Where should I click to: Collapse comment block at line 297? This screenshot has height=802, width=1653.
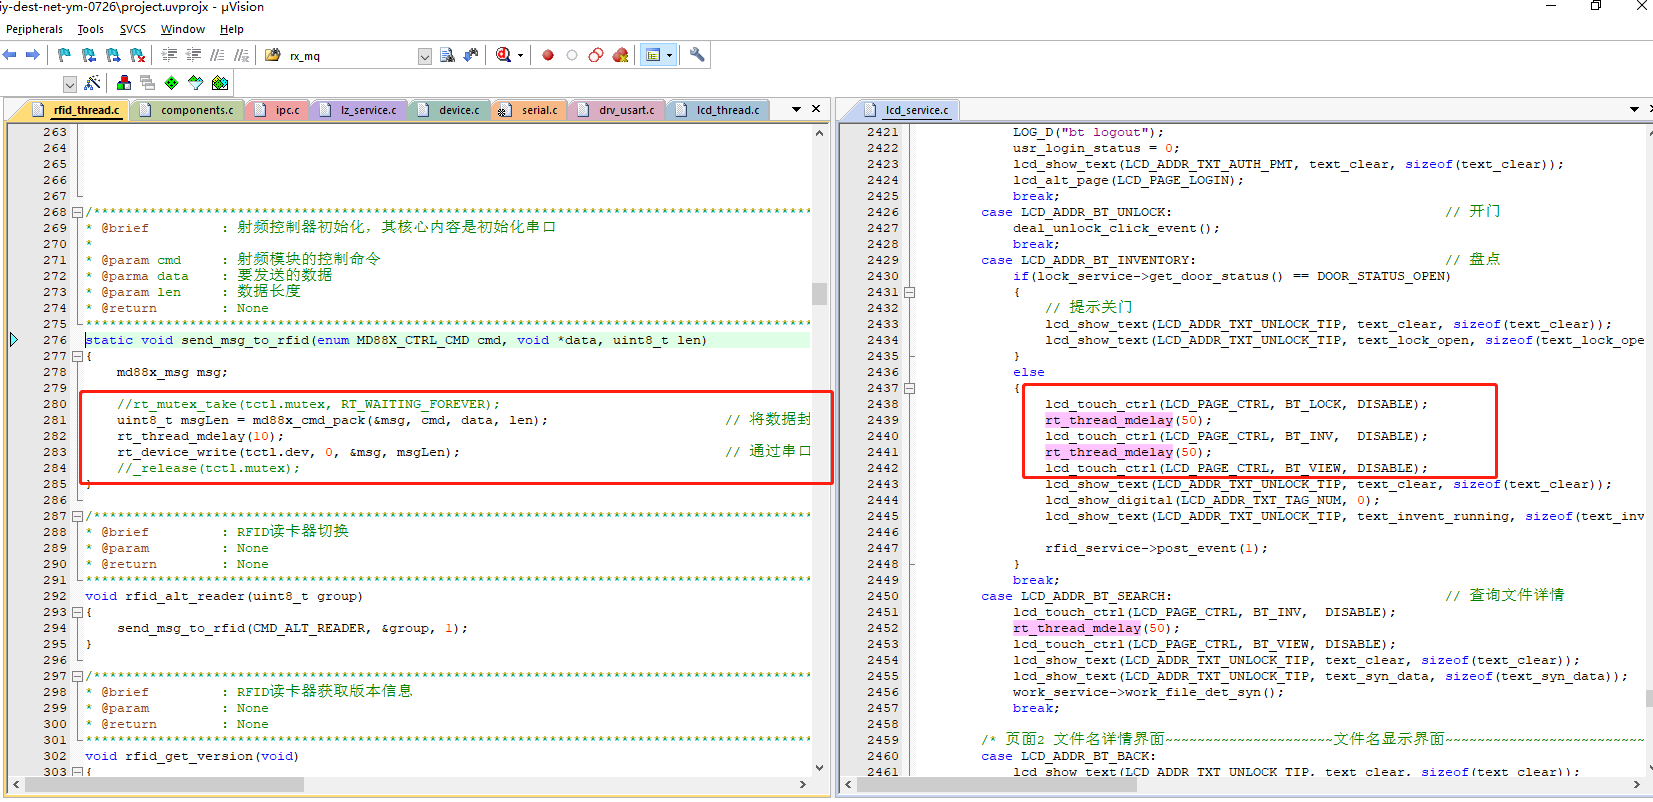coord(77,676)
